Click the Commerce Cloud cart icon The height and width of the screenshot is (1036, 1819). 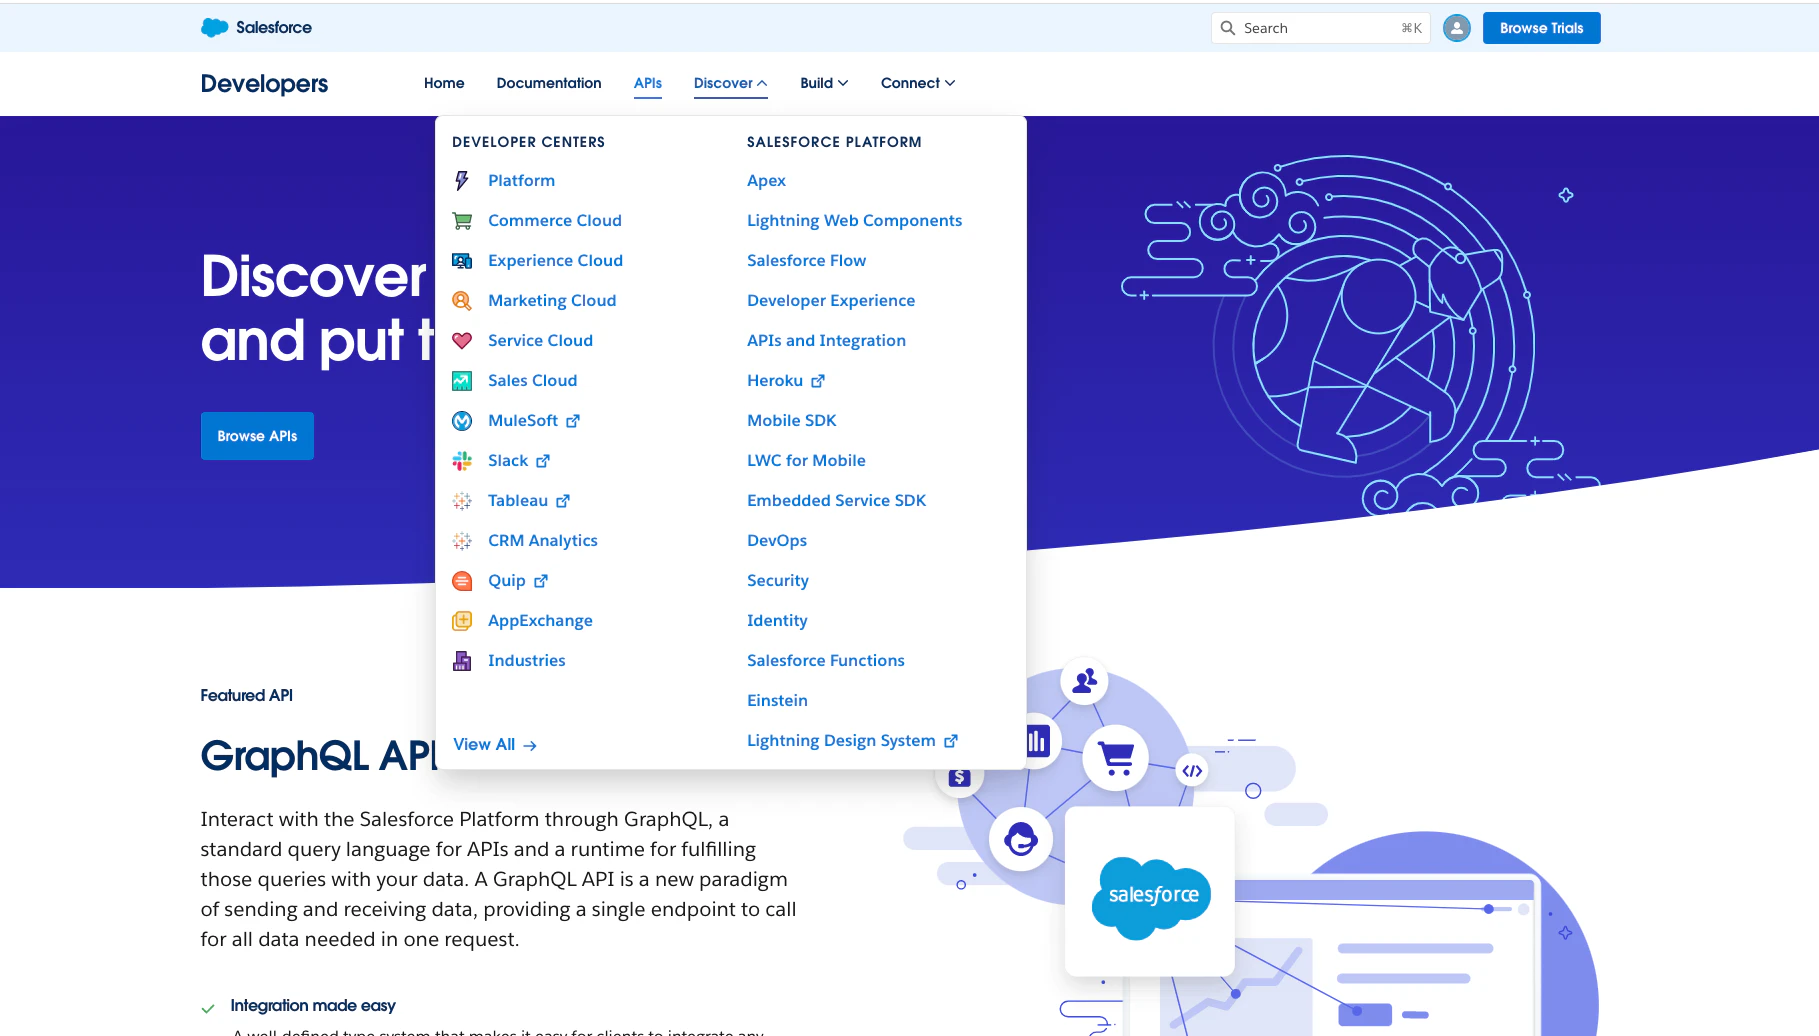coord(462,220)
